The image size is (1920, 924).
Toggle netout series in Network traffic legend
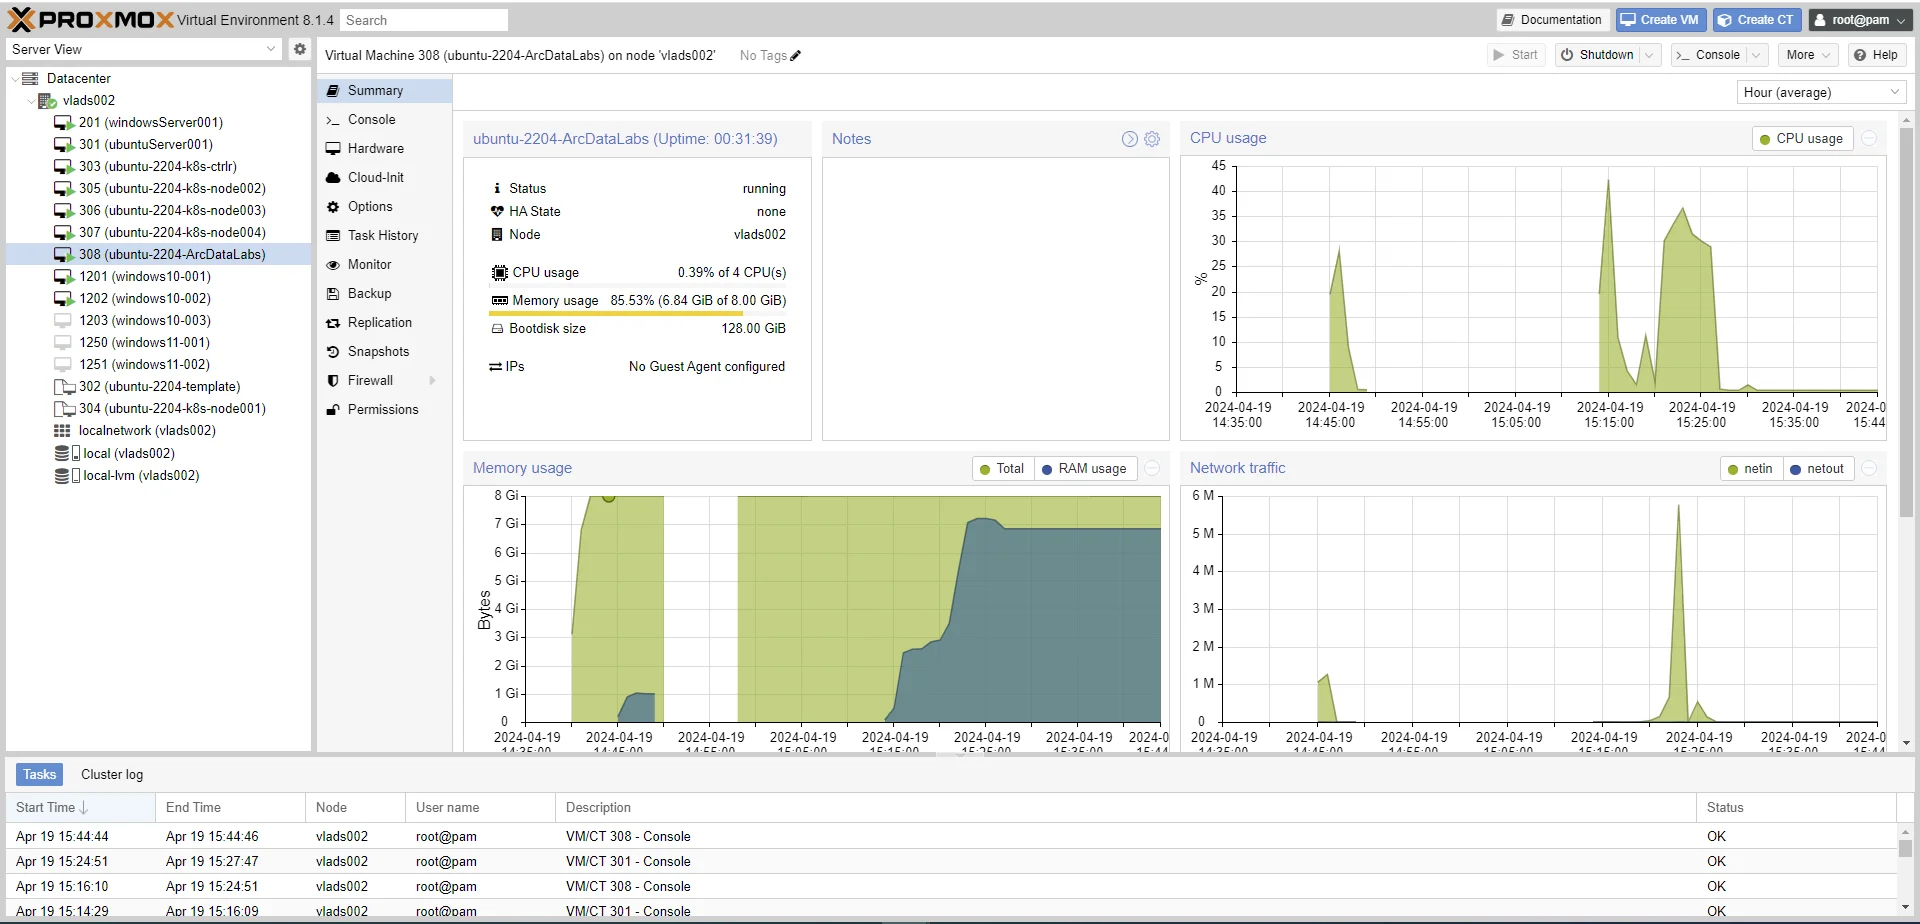pyautogui.click(x=1817, y=469)
